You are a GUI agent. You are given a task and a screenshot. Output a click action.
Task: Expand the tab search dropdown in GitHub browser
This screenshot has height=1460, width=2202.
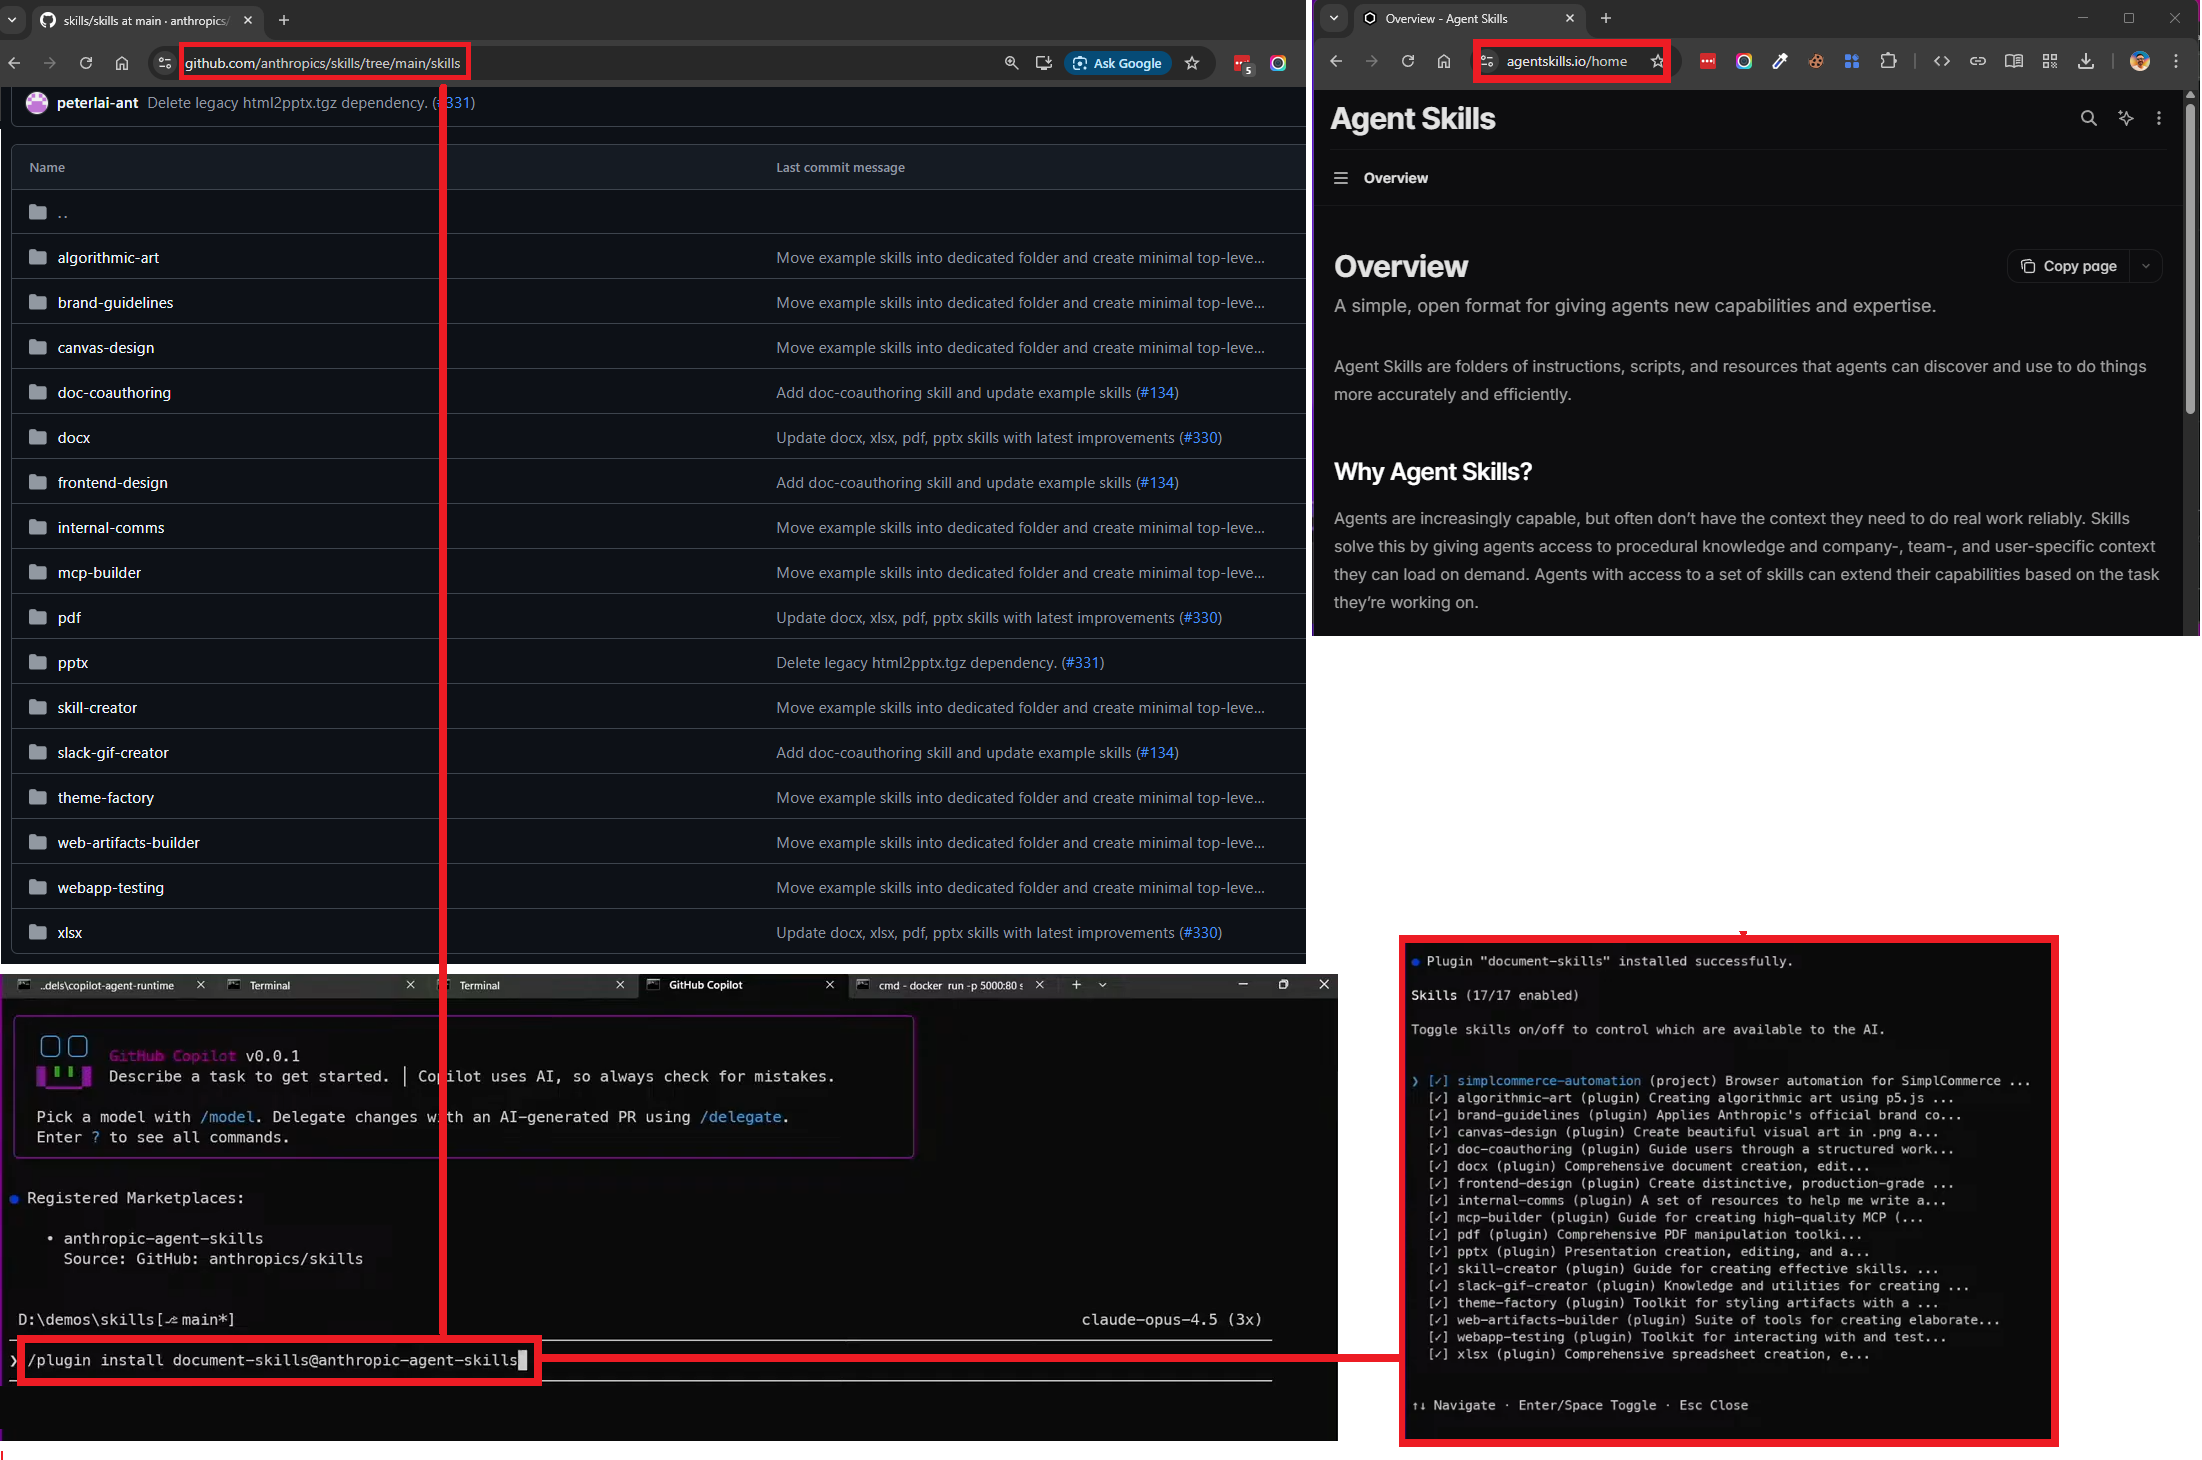(x=12, y=20)
